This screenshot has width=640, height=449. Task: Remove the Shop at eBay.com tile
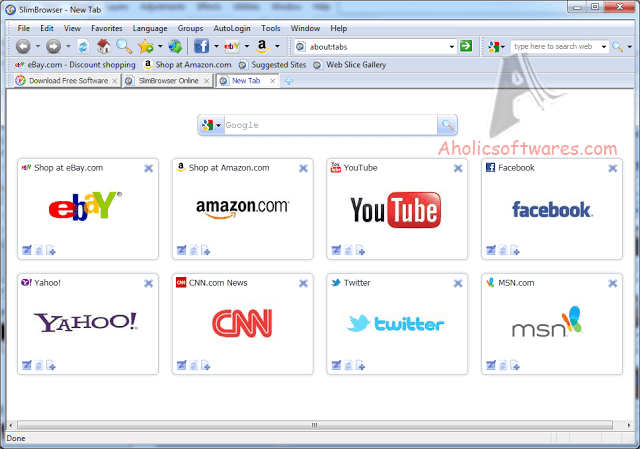[x=149, y=168]
